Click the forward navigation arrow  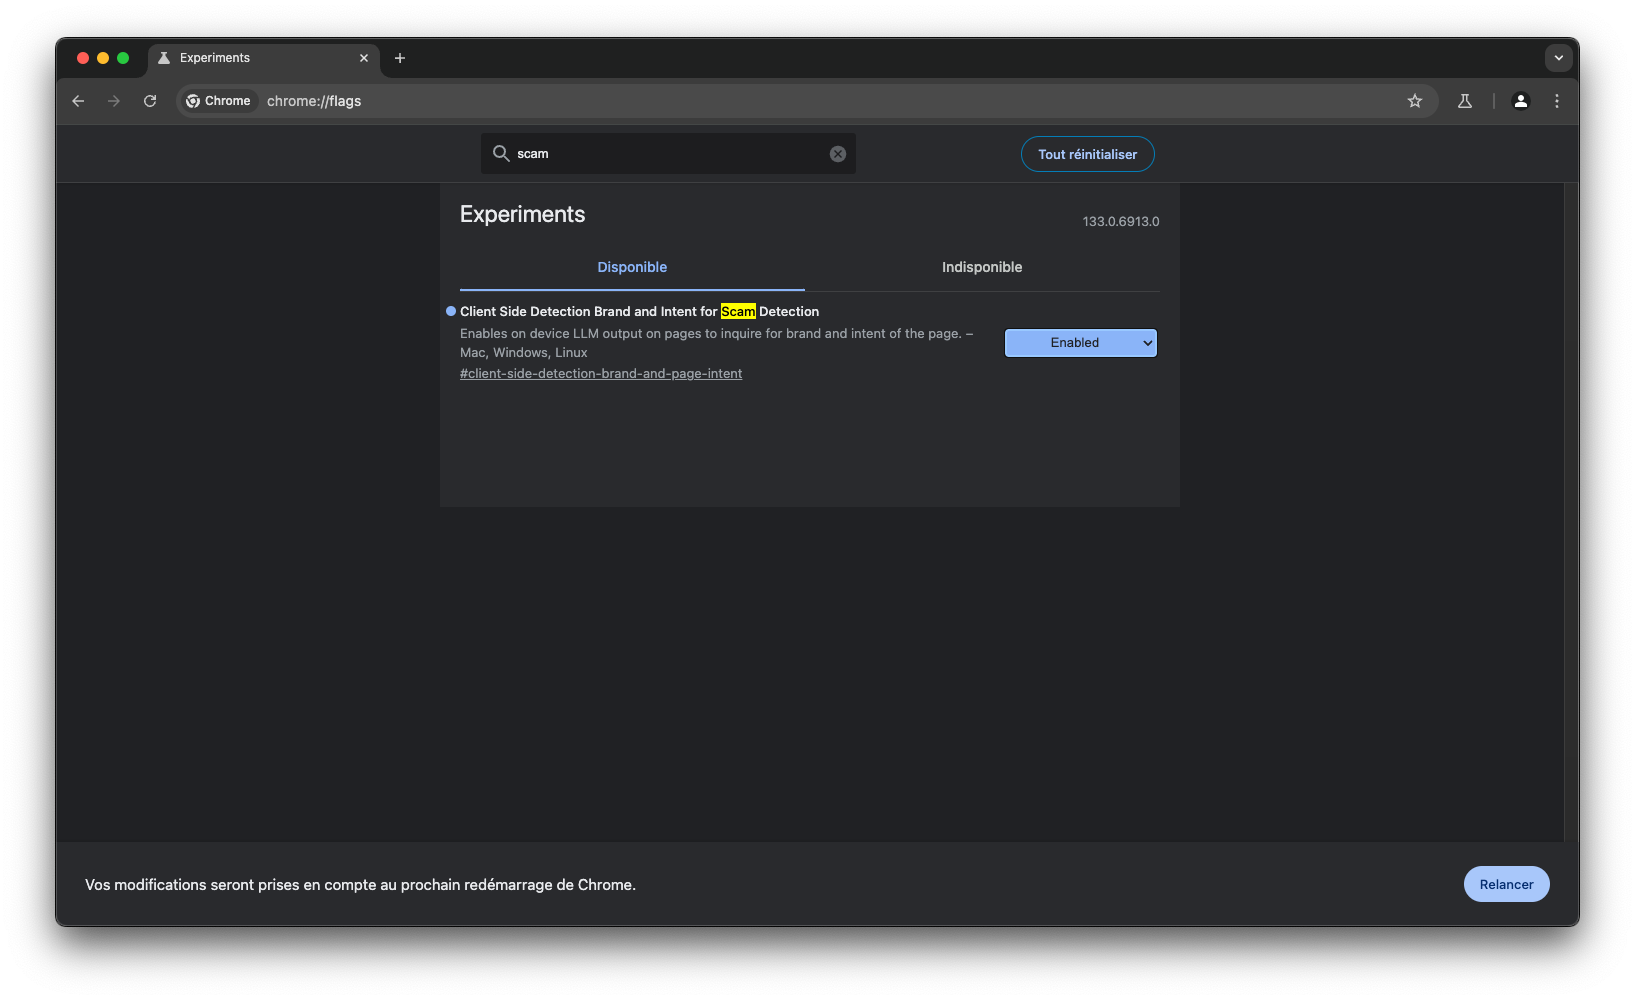point(114,101)
